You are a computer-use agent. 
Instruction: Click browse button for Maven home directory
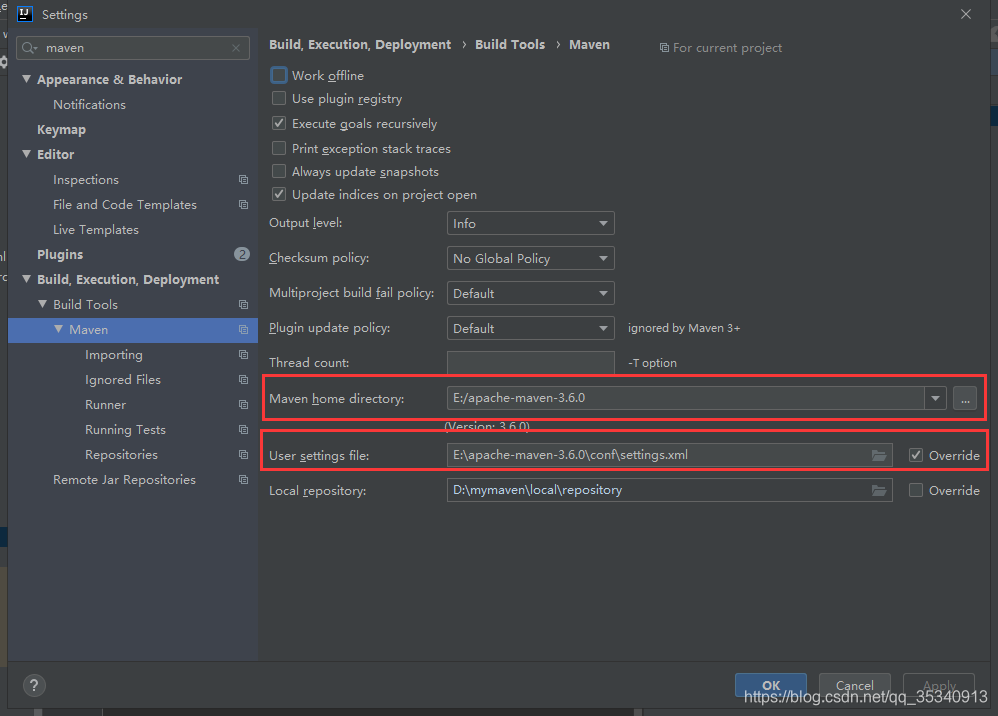(x=965, y=398)
